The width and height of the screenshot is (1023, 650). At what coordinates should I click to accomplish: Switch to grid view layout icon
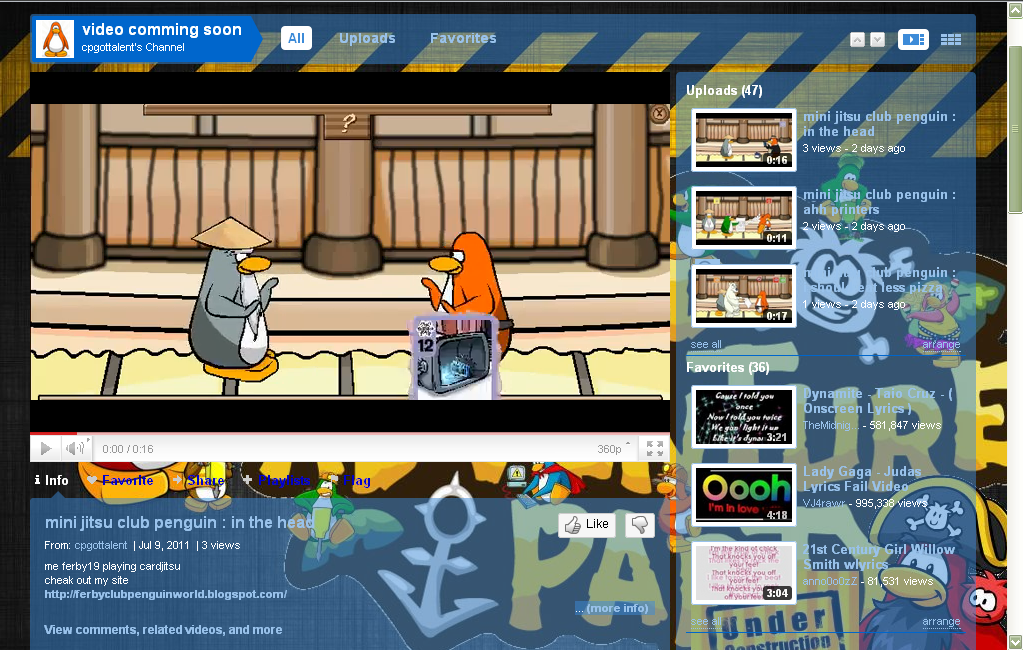tap(951, 40)
